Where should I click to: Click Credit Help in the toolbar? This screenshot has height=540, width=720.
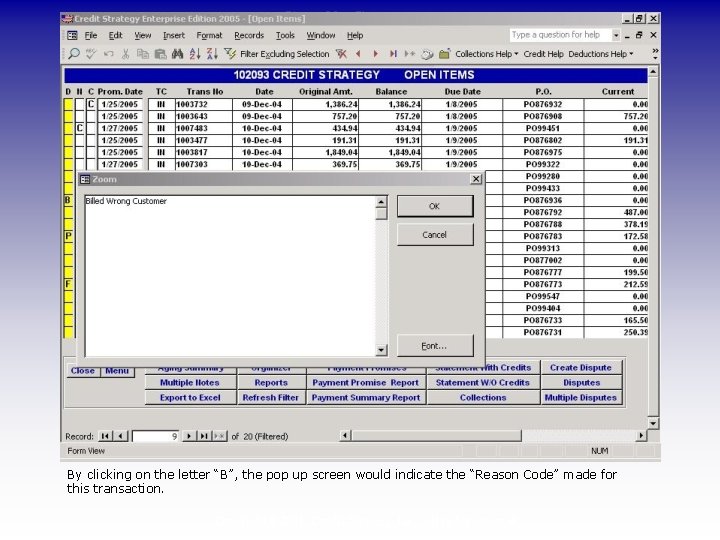click(543, 54)
